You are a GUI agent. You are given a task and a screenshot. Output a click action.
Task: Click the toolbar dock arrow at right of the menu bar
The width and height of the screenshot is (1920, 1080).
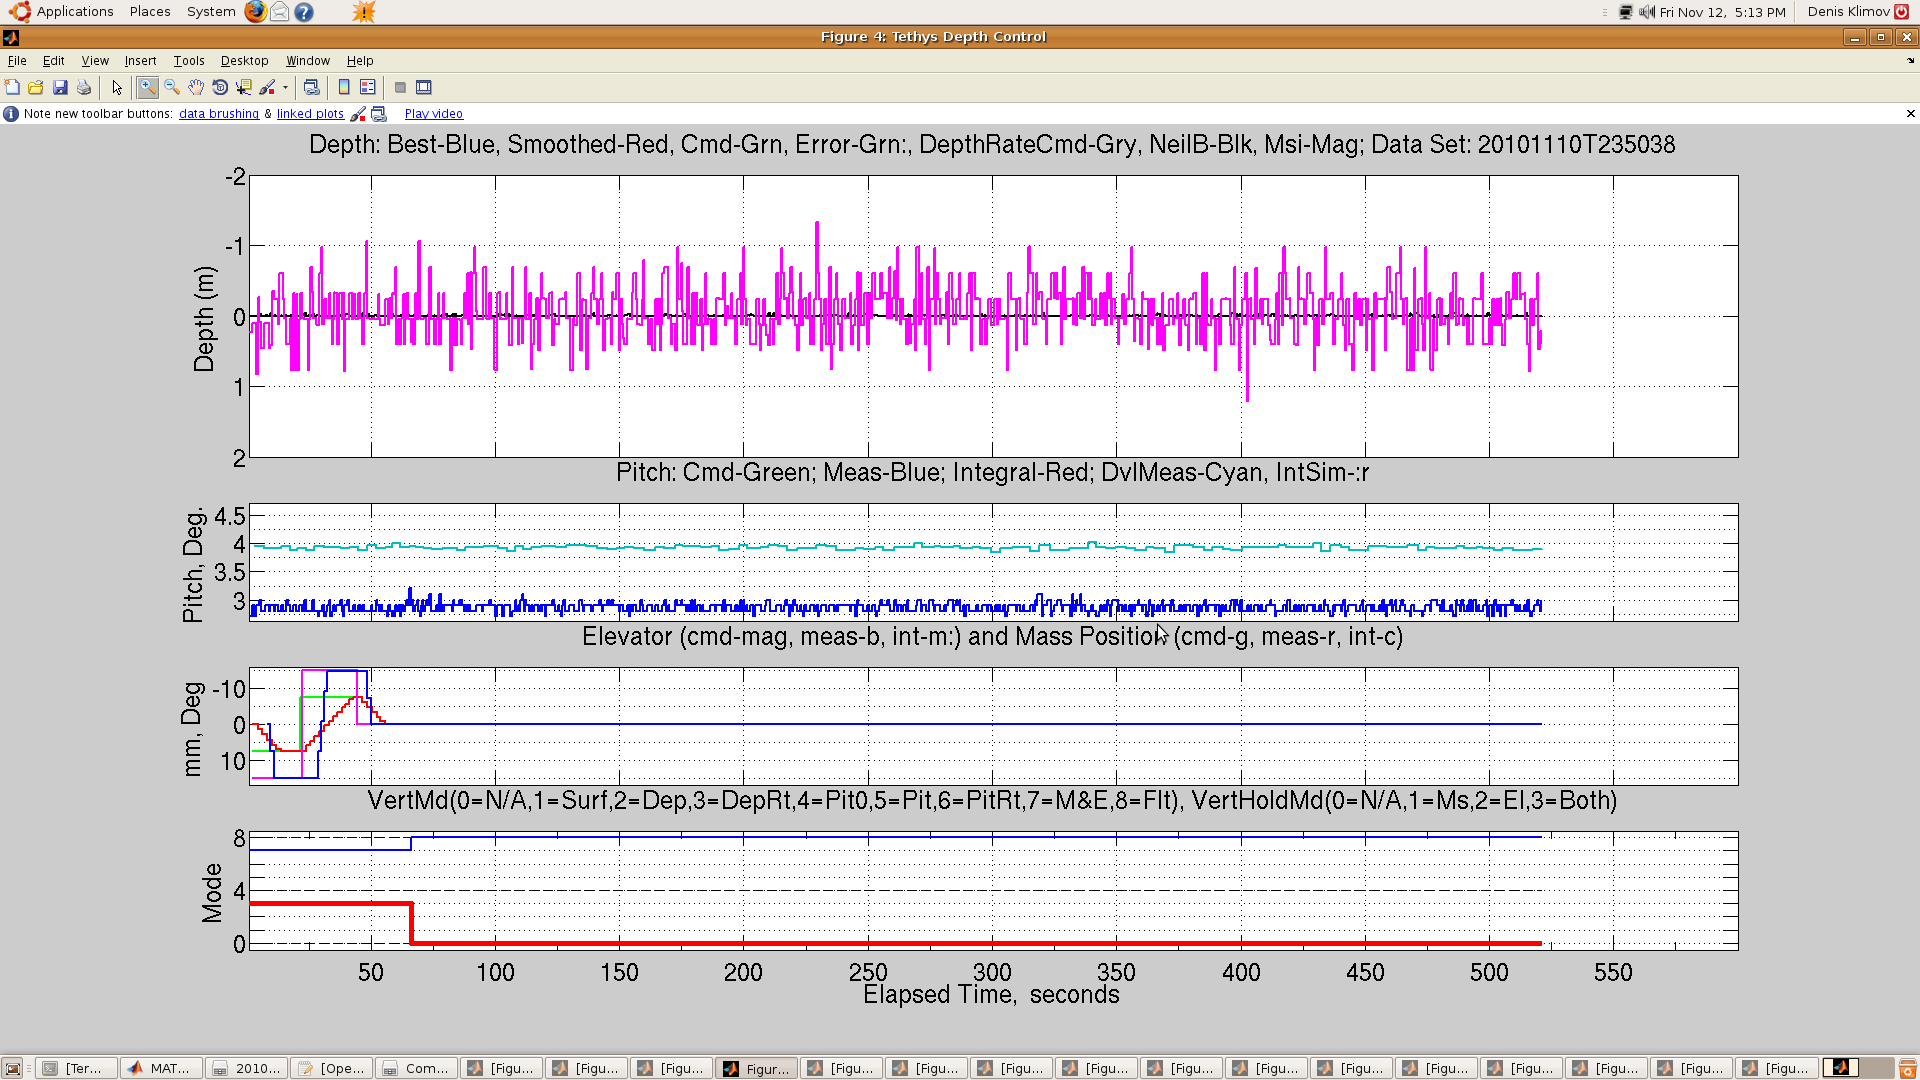(1911, 61)
